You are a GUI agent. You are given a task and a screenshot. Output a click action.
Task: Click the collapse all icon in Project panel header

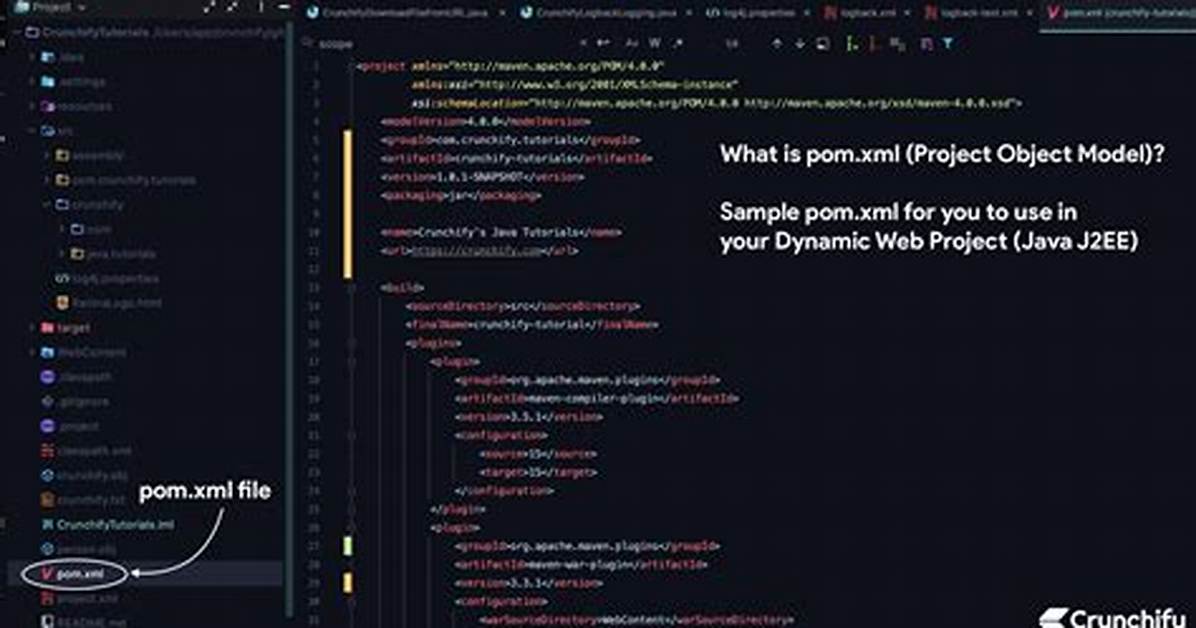(x=232, y=8)
